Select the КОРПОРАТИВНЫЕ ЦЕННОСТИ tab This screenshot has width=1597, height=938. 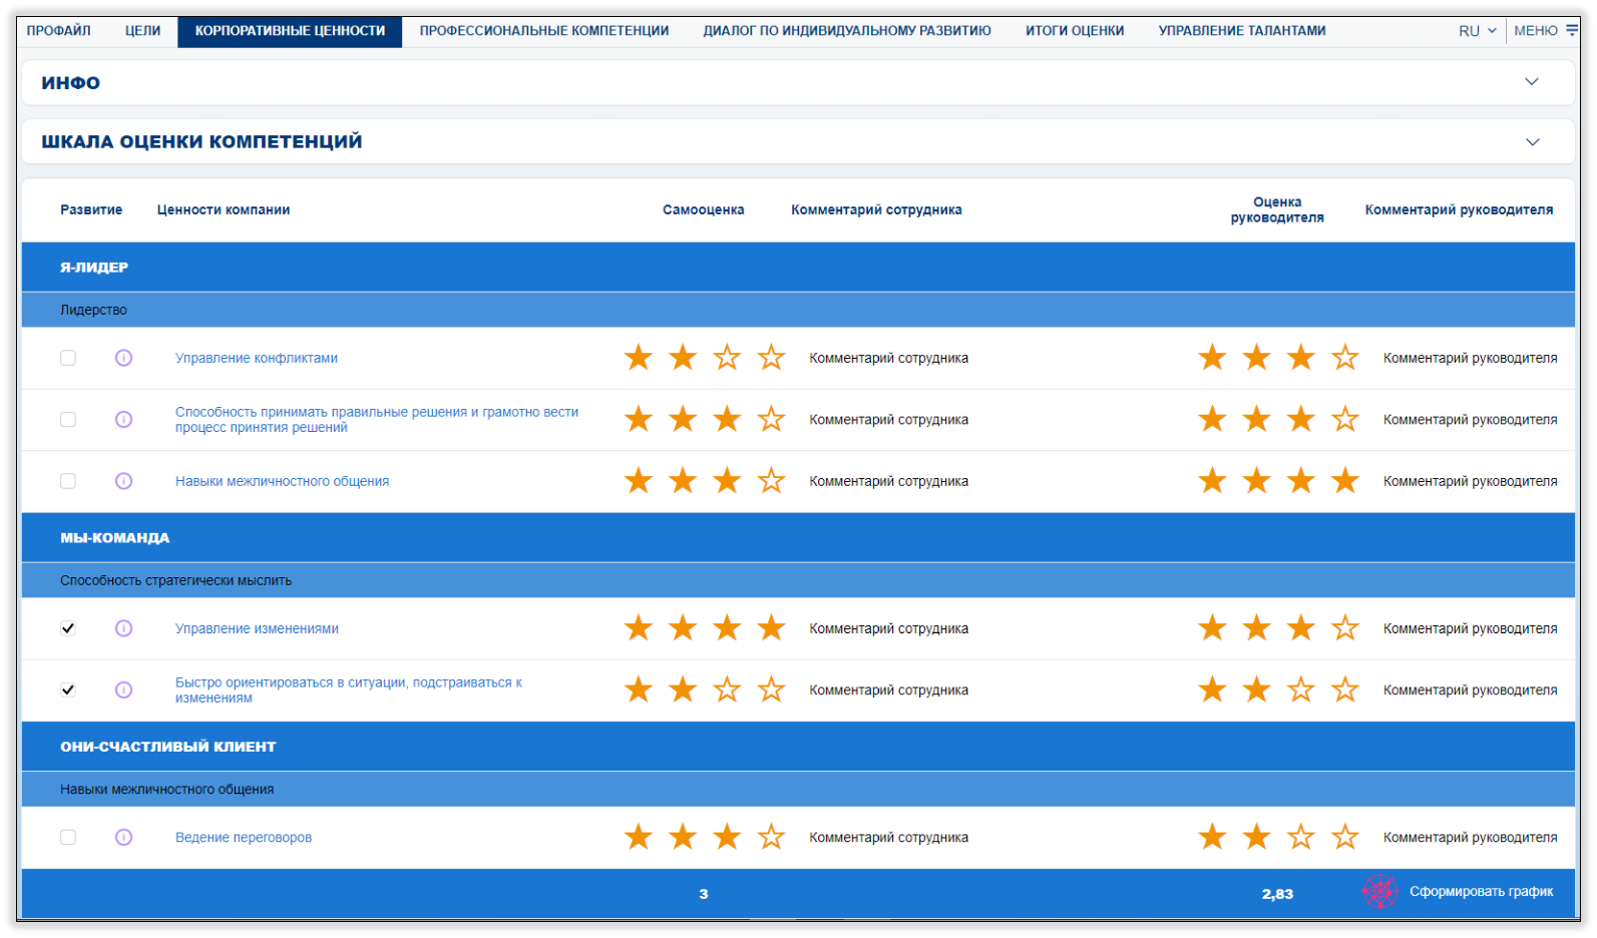pos(290,31)
